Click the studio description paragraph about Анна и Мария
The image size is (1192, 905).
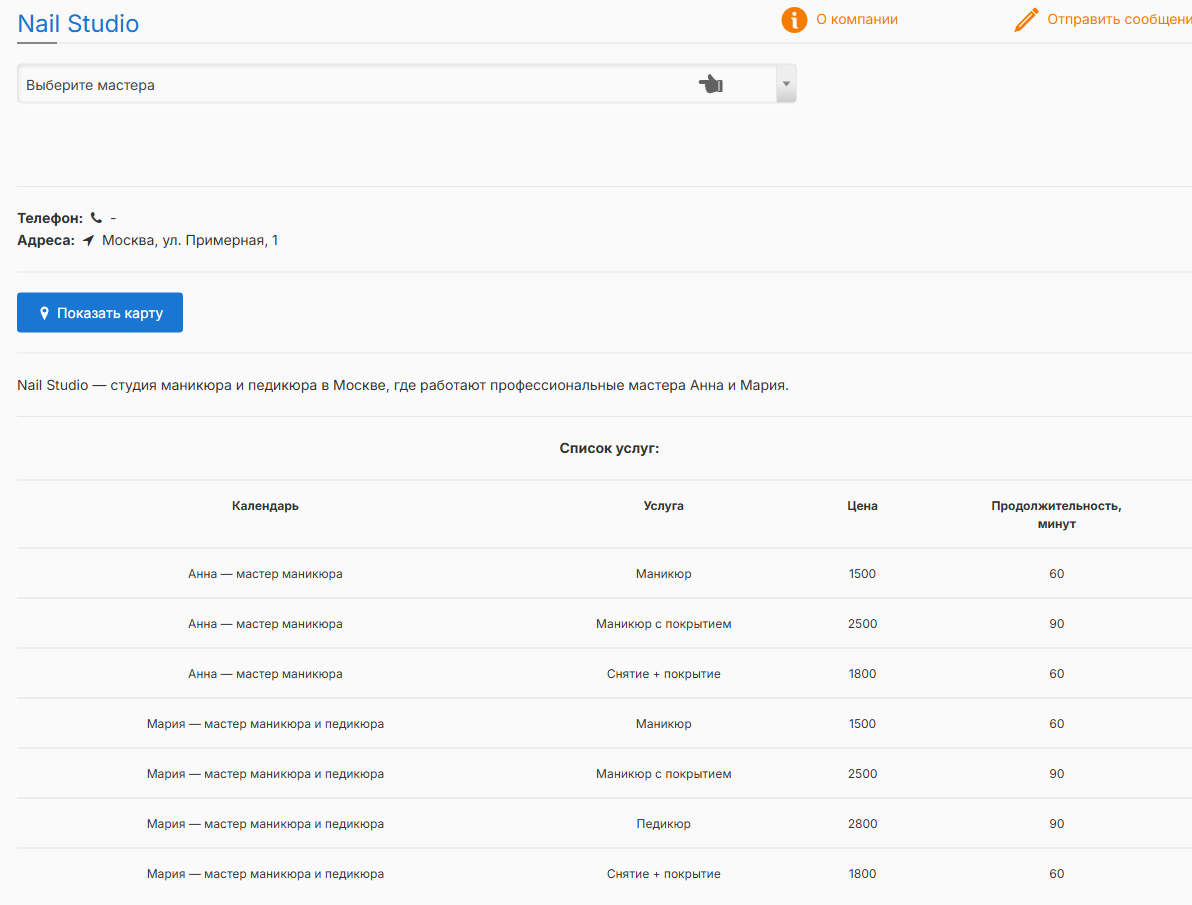[x=403, y=386]
